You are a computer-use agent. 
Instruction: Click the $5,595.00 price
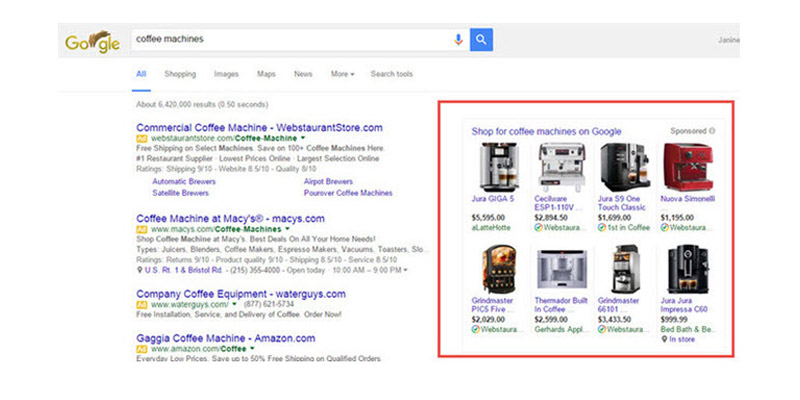pyautogui.click(x=488, y=218)
